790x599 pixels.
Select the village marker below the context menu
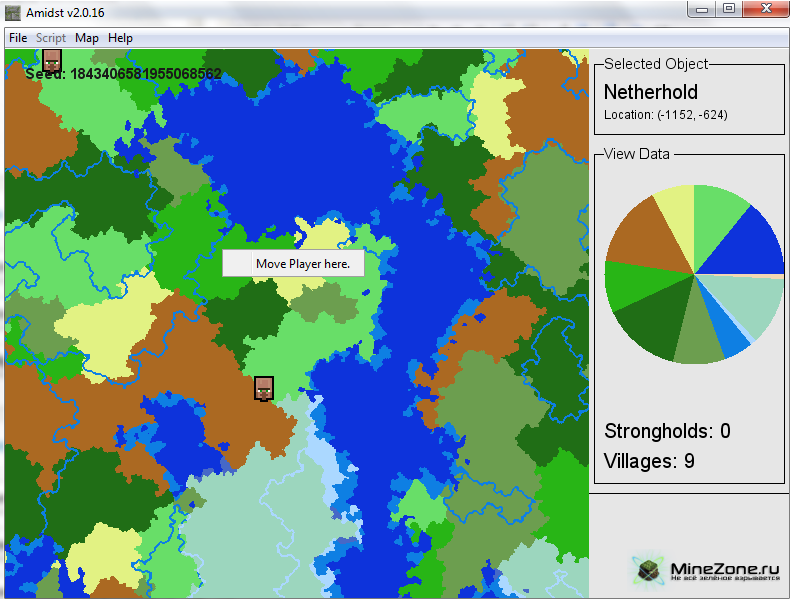pos(264,388)
